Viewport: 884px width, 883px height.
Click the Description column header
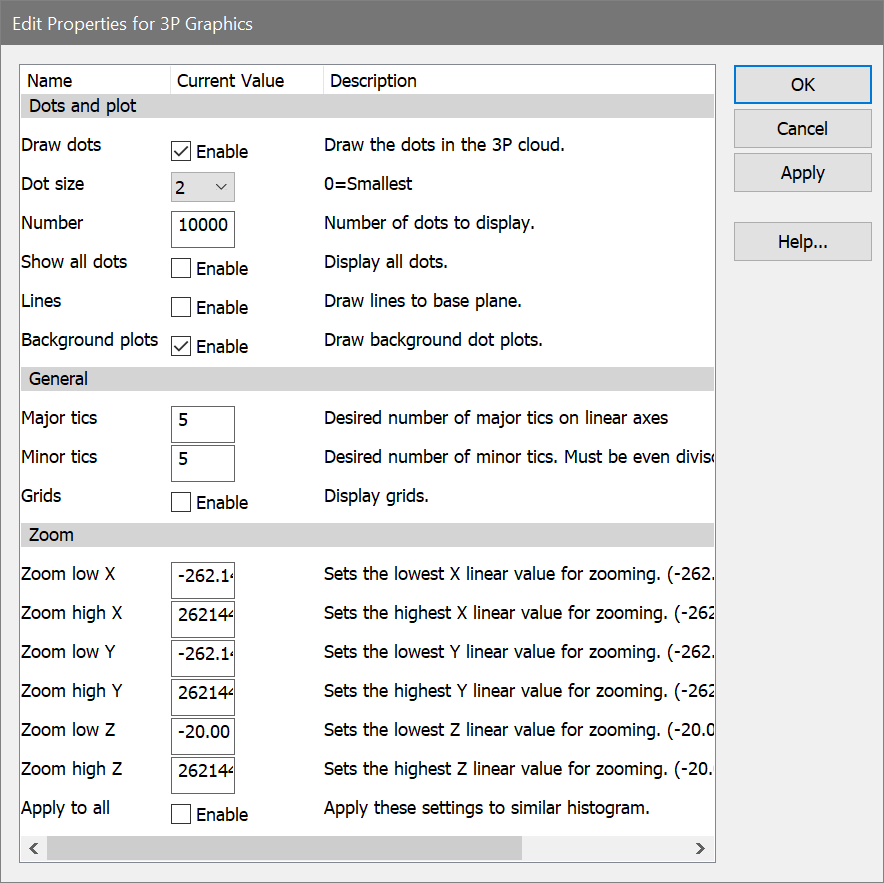pyautogui.click(x=373, y=81)
